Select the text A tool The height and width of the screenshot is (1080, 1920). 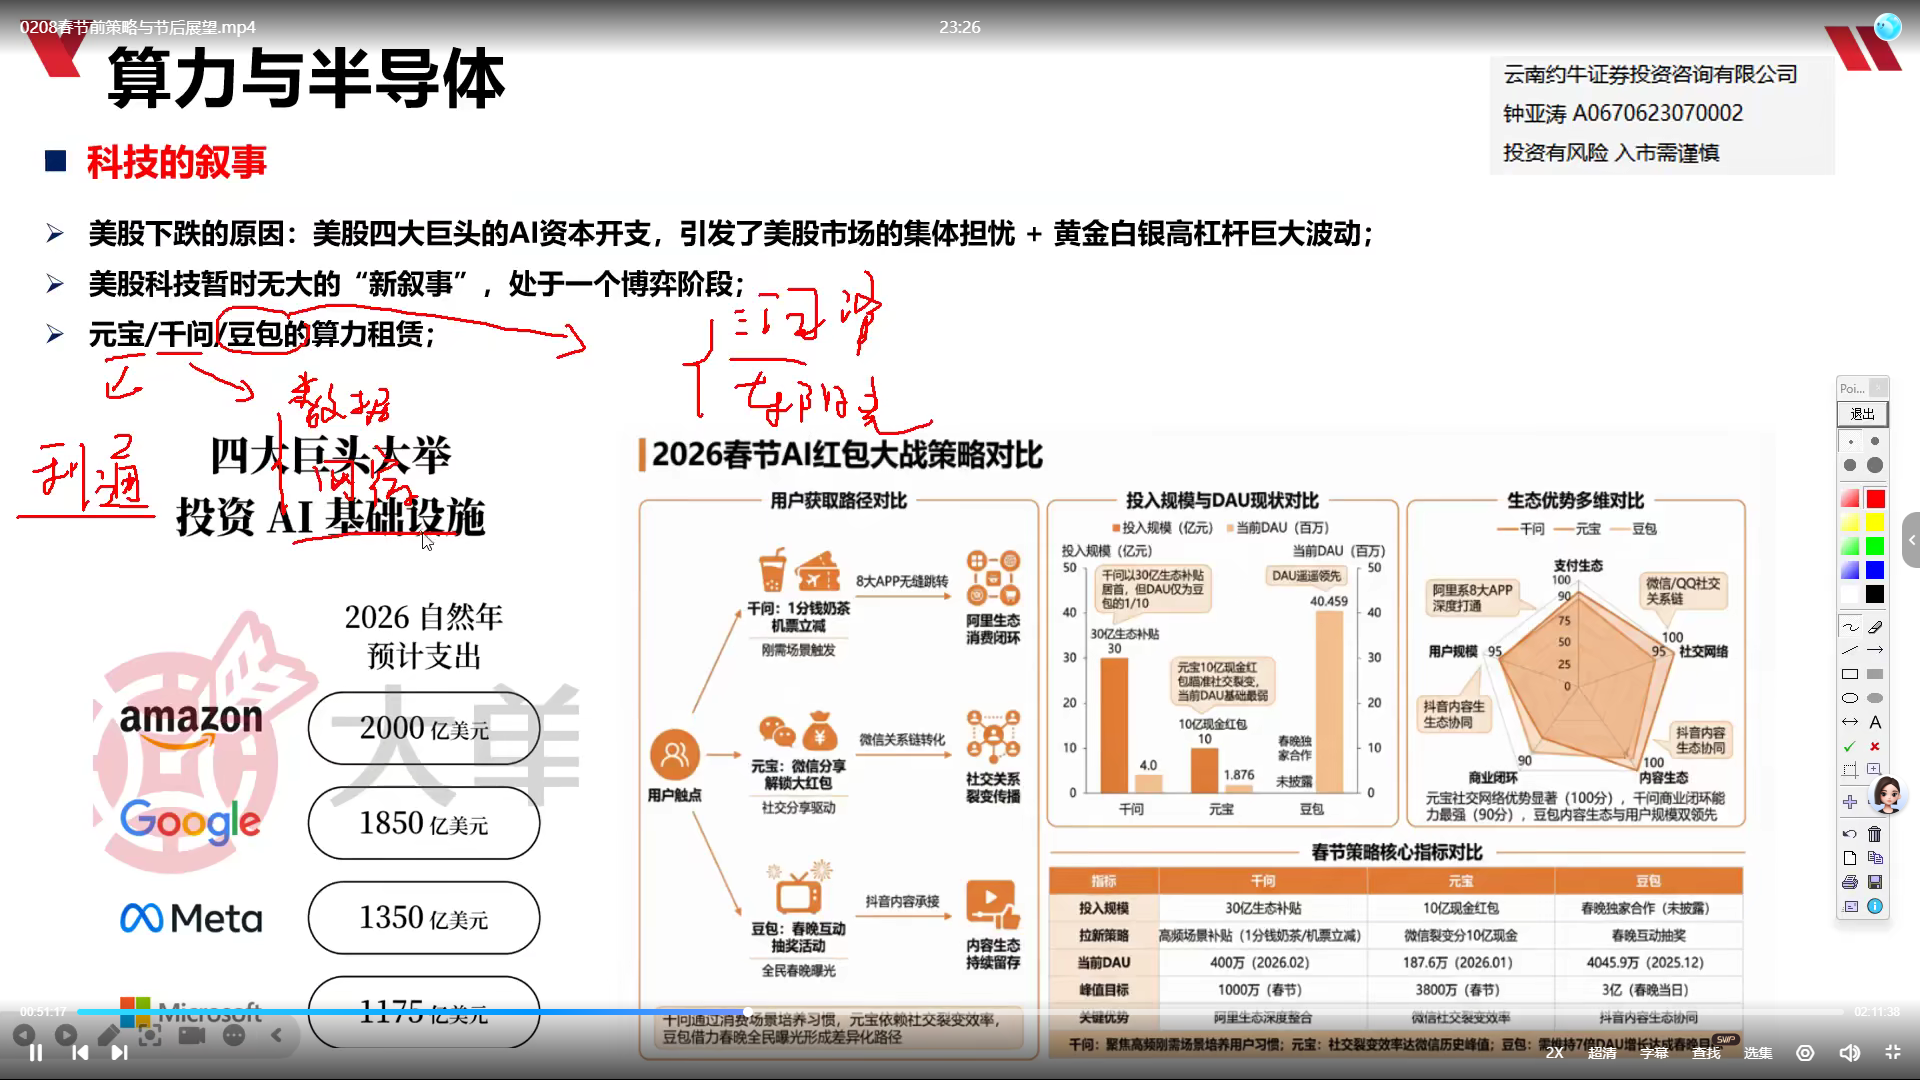[x=1875, y=722]
